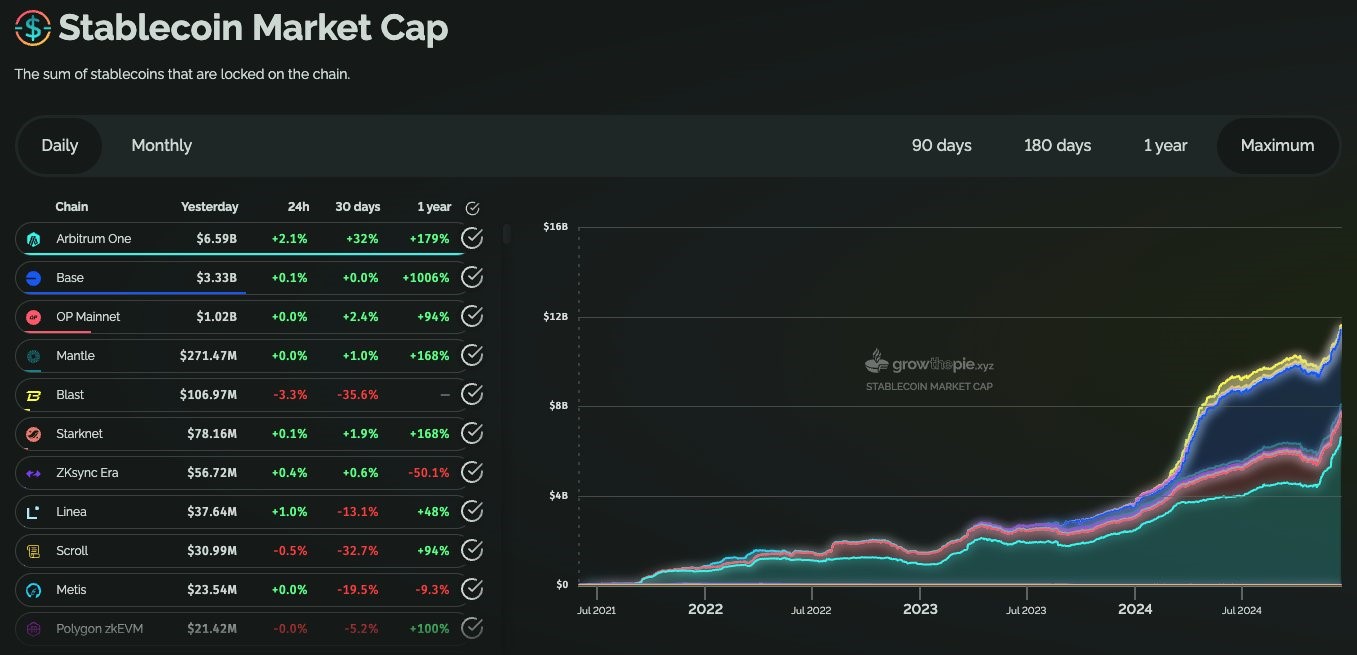The height and width of the screenshot is (655, 1357).
Task: Toggle Linea chain visibility checkmark
Action: tap(472, 511)
